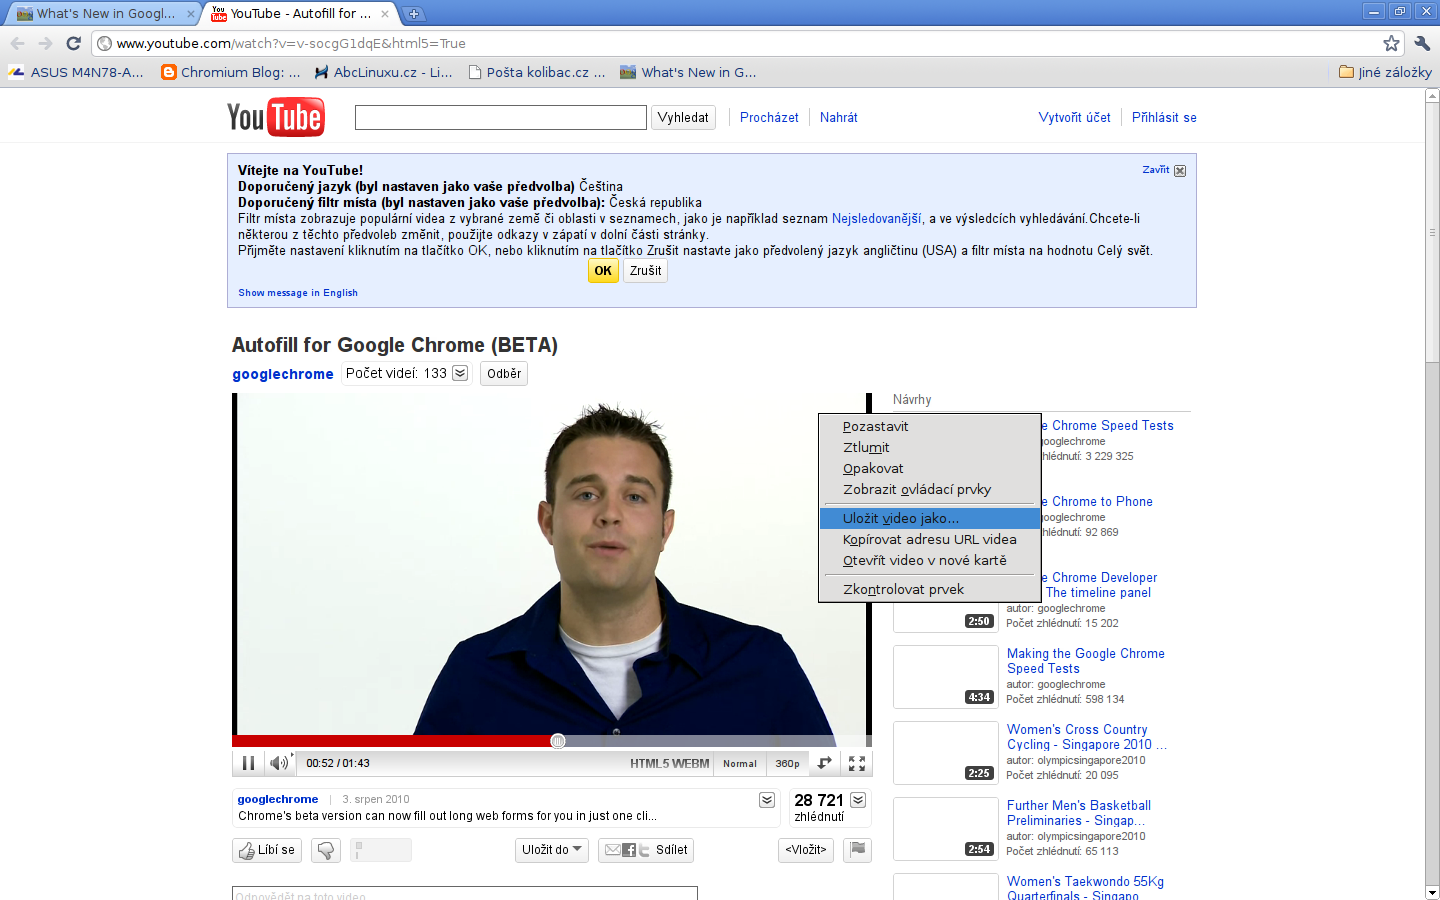The width and height of the screenshot is (1440, 900).
Task: Like the video with Líbí se button
Action: [x=267, y=850]
